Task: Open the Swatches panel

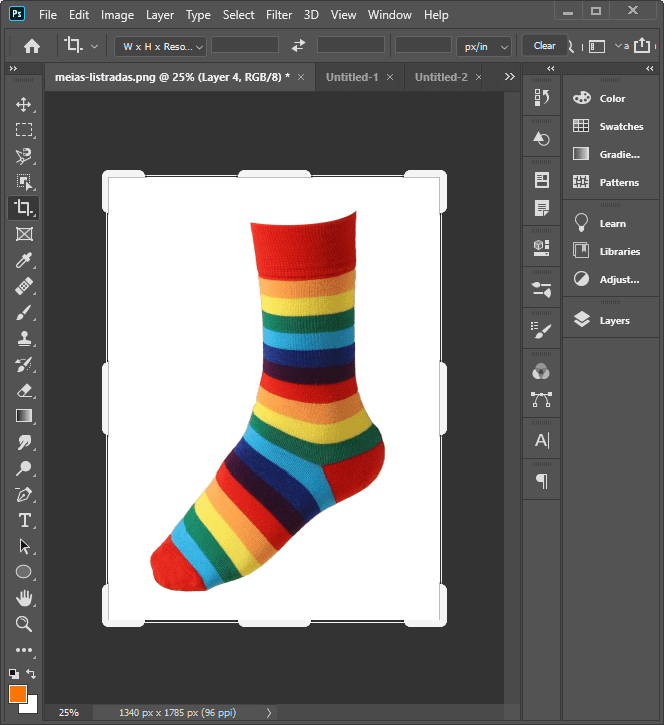Action: click(x=610, y=126)
